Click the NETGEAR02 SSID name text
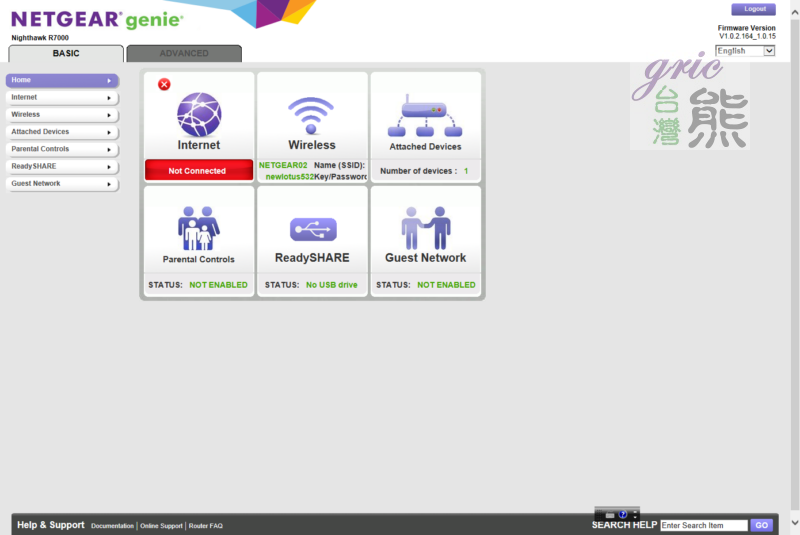This screenshot has height=535, width=800. (283, 165)
